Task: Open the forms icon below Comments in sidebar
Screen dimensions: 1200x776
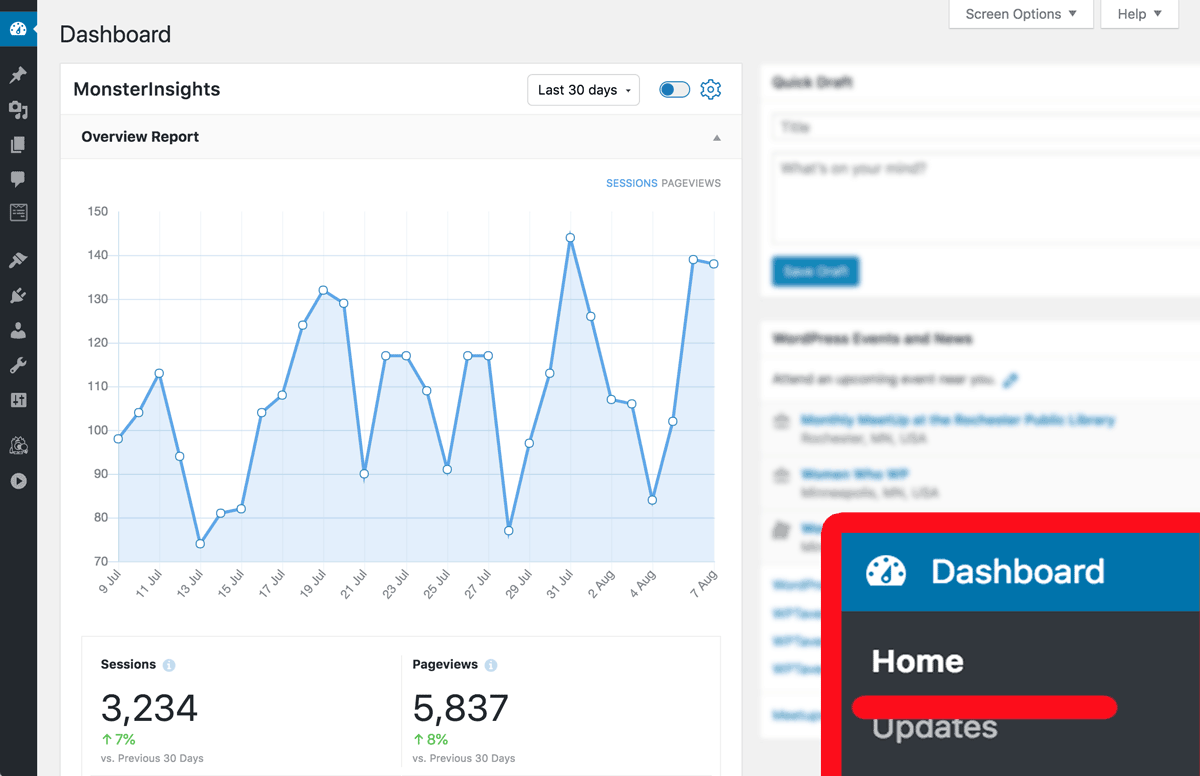Action: coord(18,212)
